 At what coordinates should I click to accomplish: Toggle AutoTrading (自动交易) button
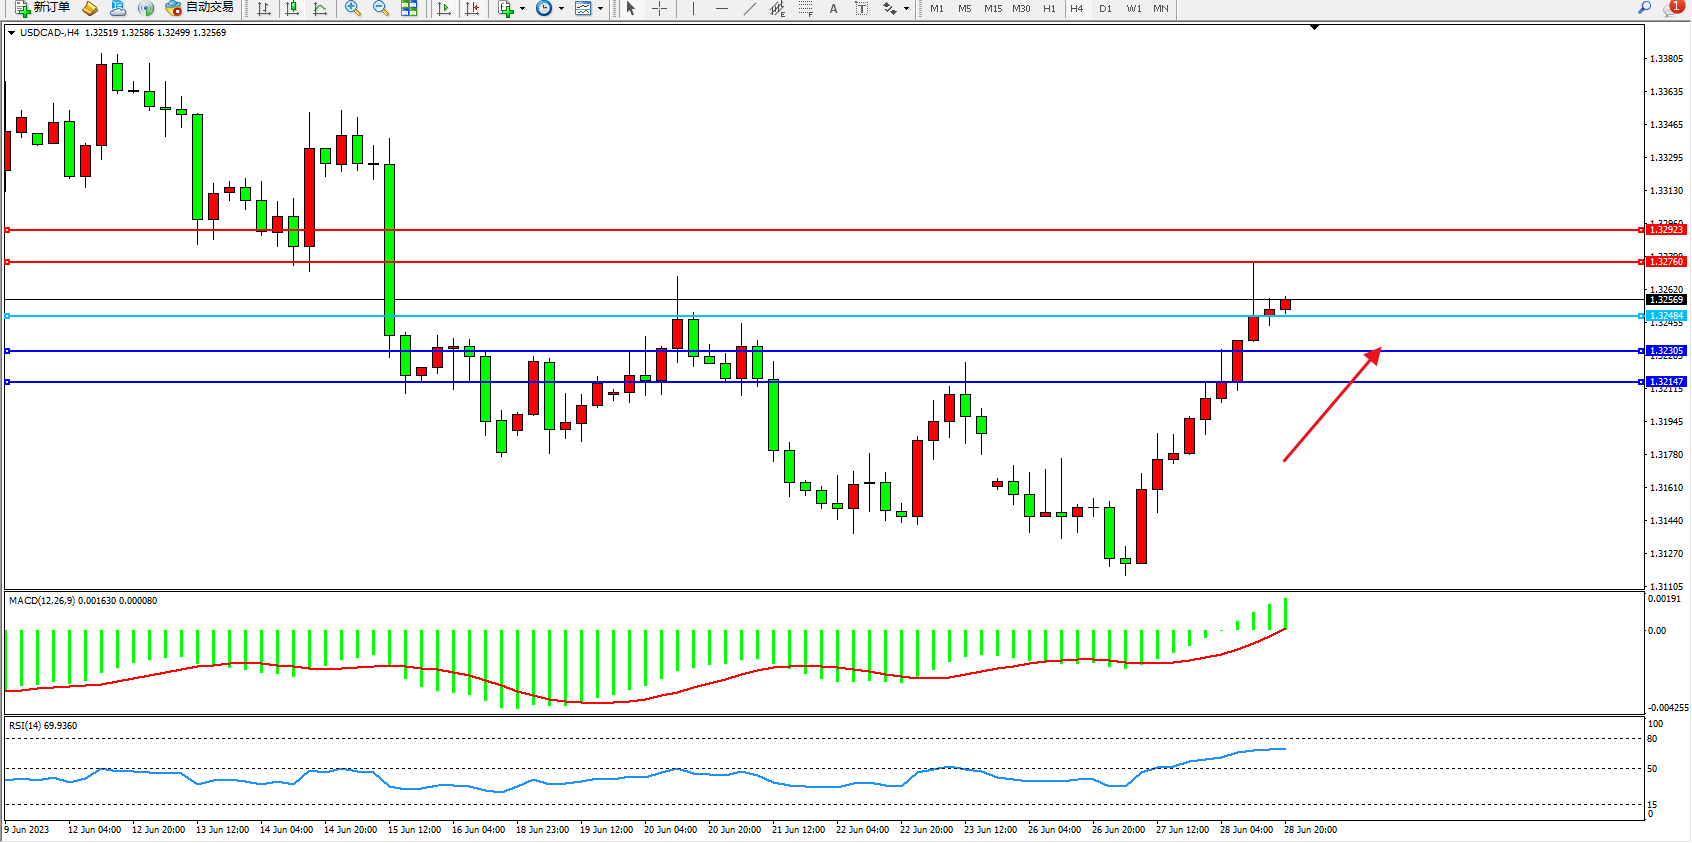point(200,8)
